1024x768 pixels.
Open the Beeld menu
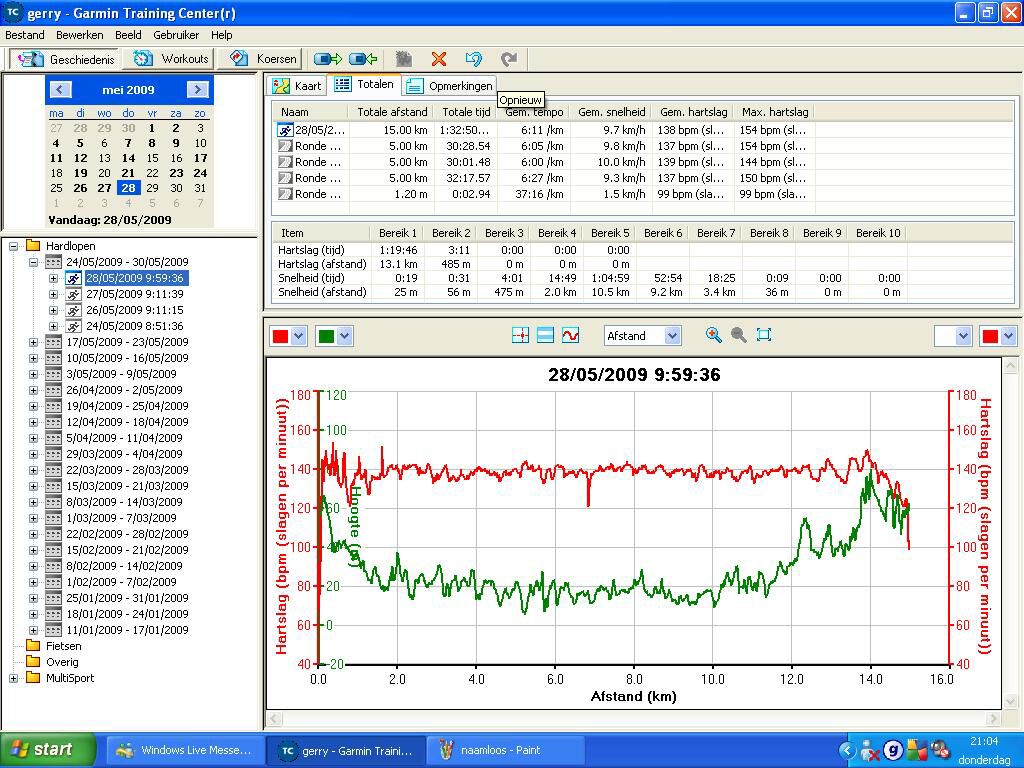128,35
